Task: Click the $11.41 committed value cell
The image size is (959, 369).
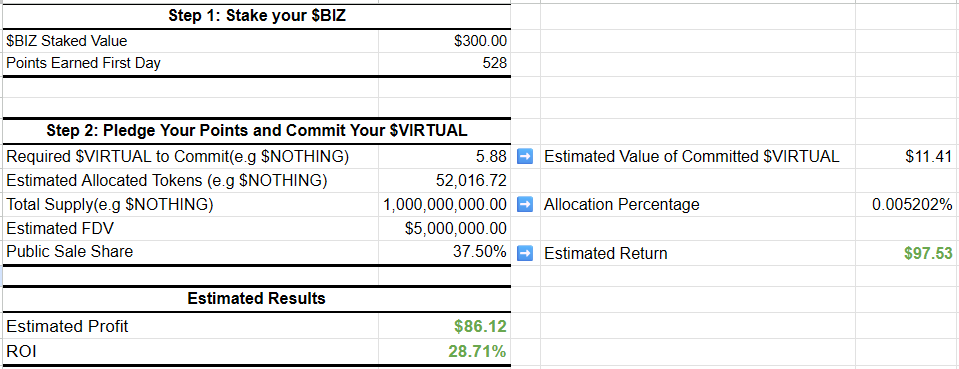Action: point(907,157)
